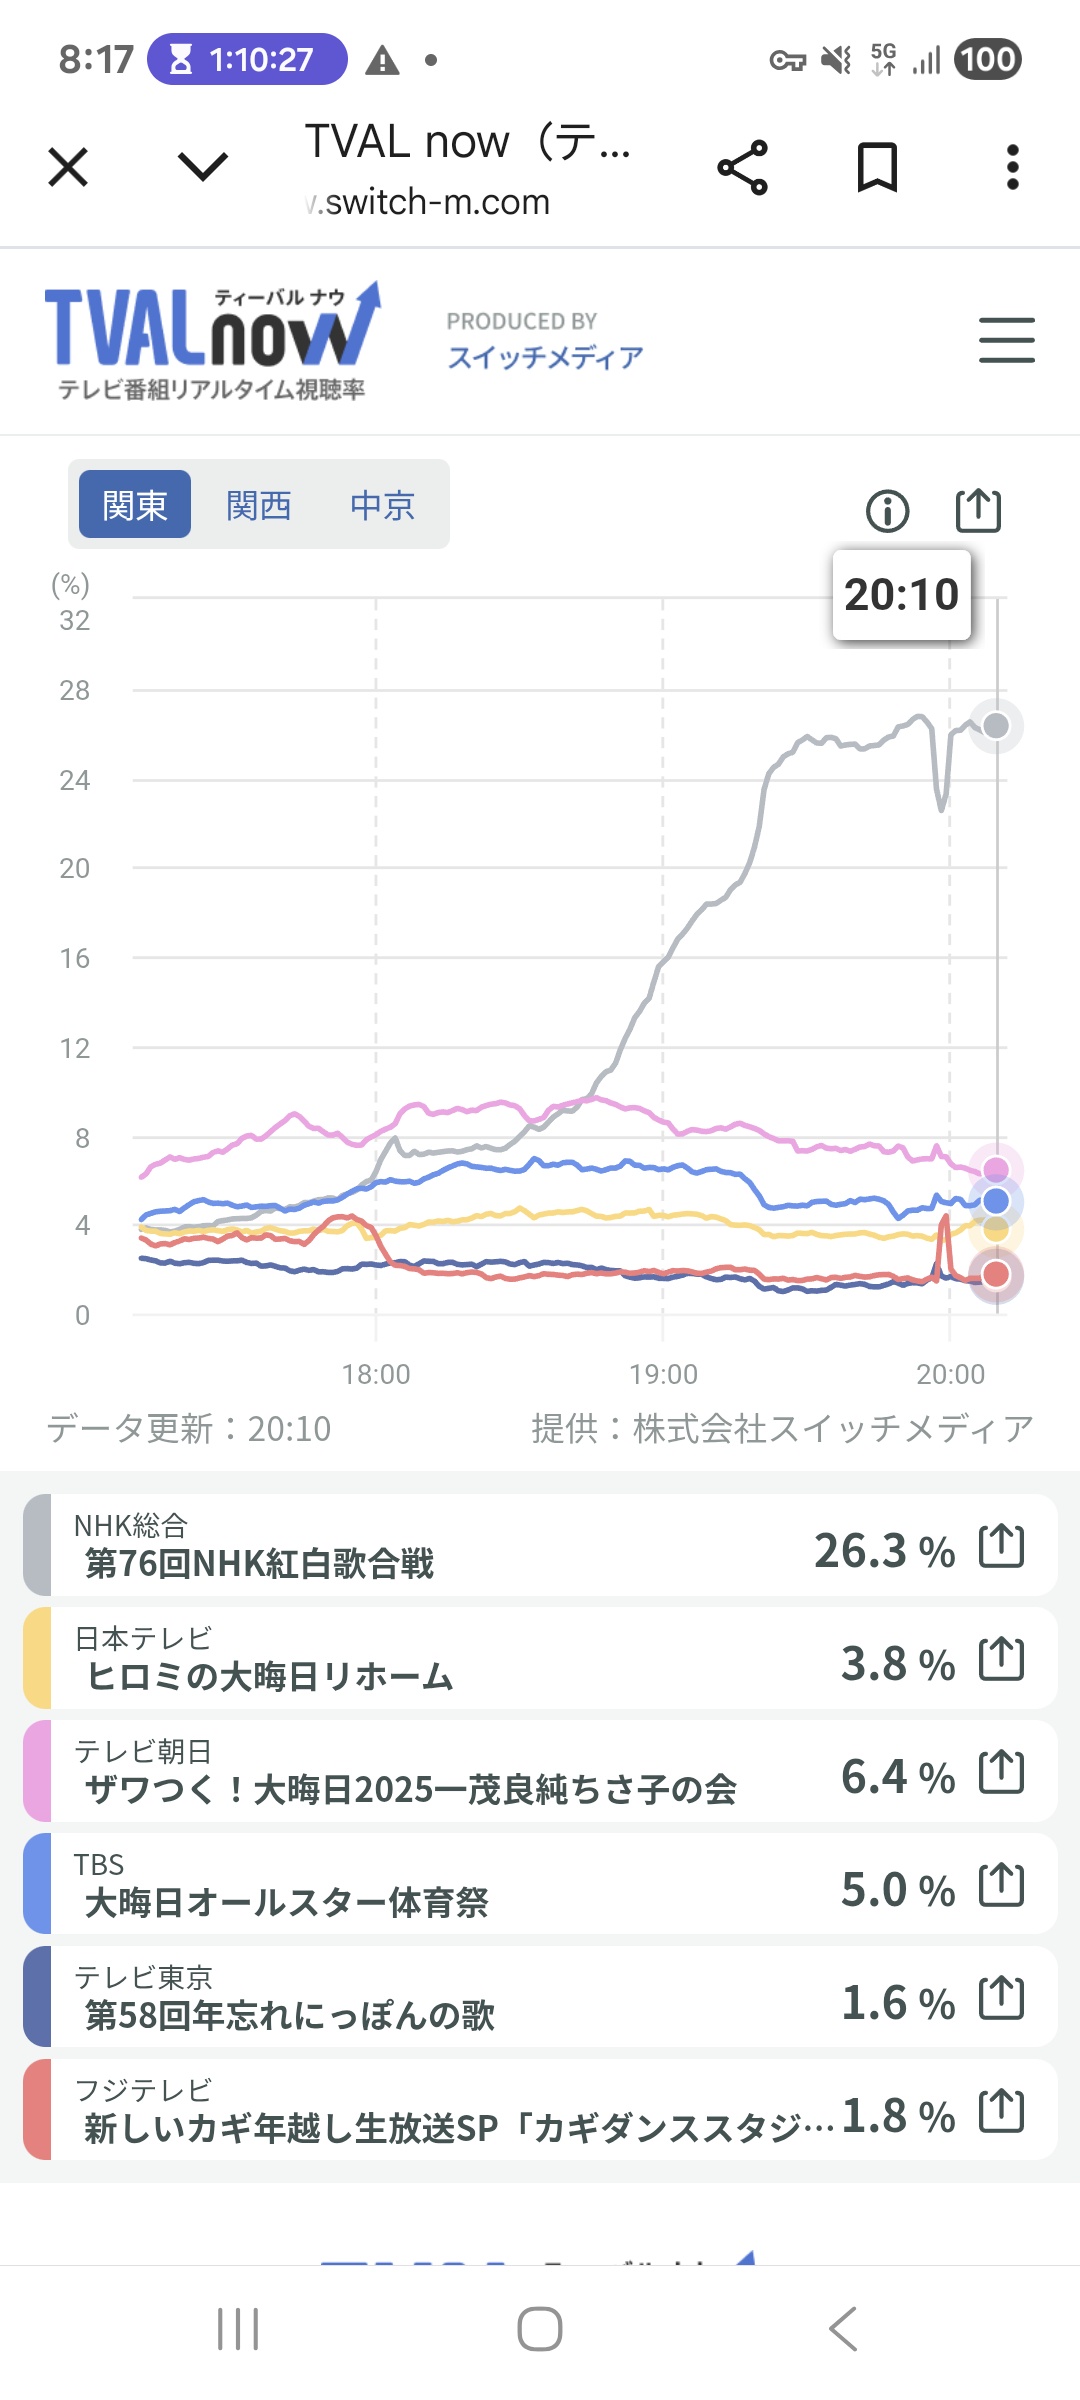
Task: Share the TBS 大晦日オールスター体育祭 row
Action: [1001, 1886]
